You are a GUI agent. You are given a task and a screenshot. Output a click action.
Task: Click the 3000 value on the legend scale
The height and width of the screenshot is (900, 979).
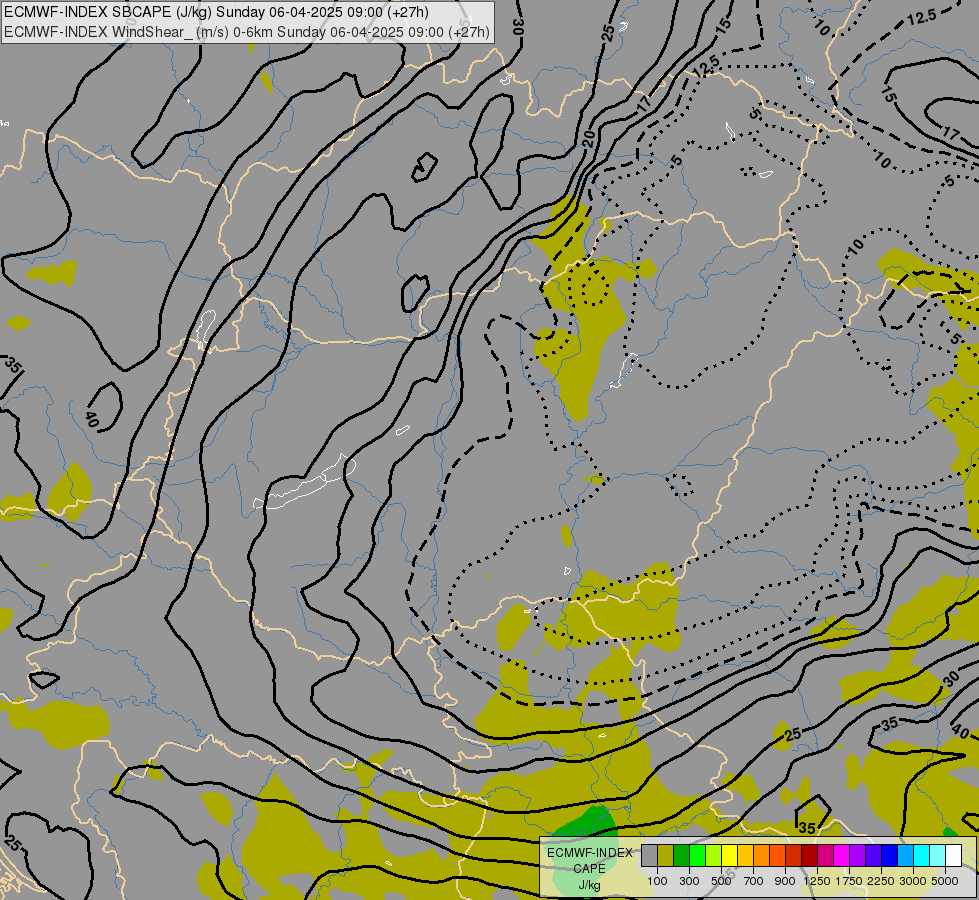(913, 881)
